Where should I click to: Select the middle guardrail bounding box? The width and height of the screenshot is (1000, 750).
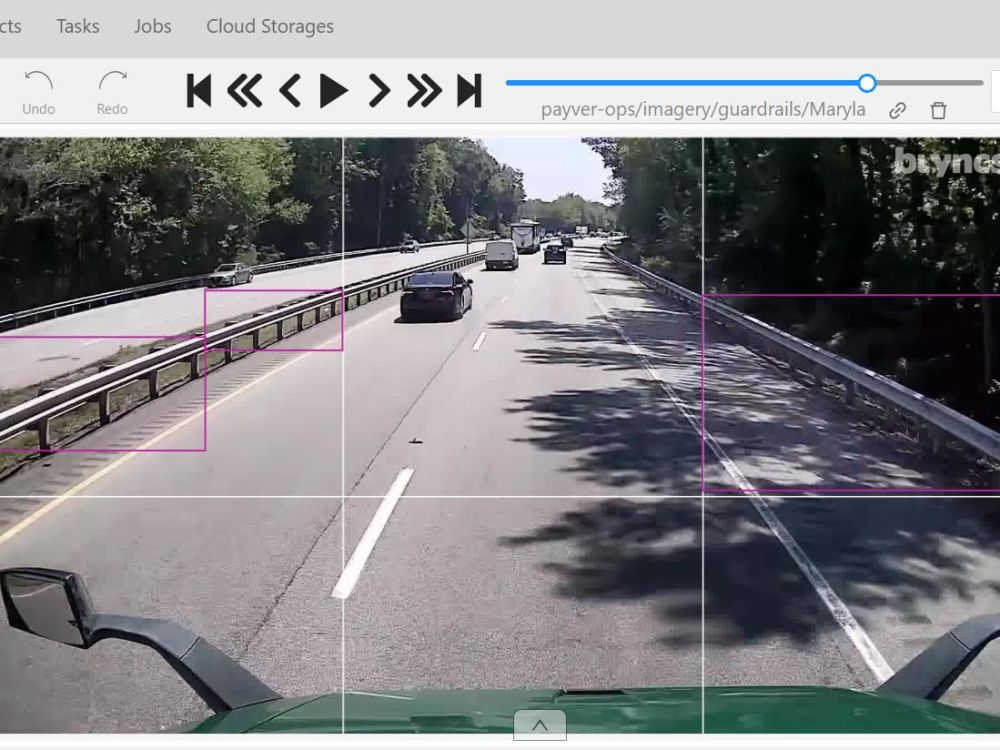click(x=274, y=320)
